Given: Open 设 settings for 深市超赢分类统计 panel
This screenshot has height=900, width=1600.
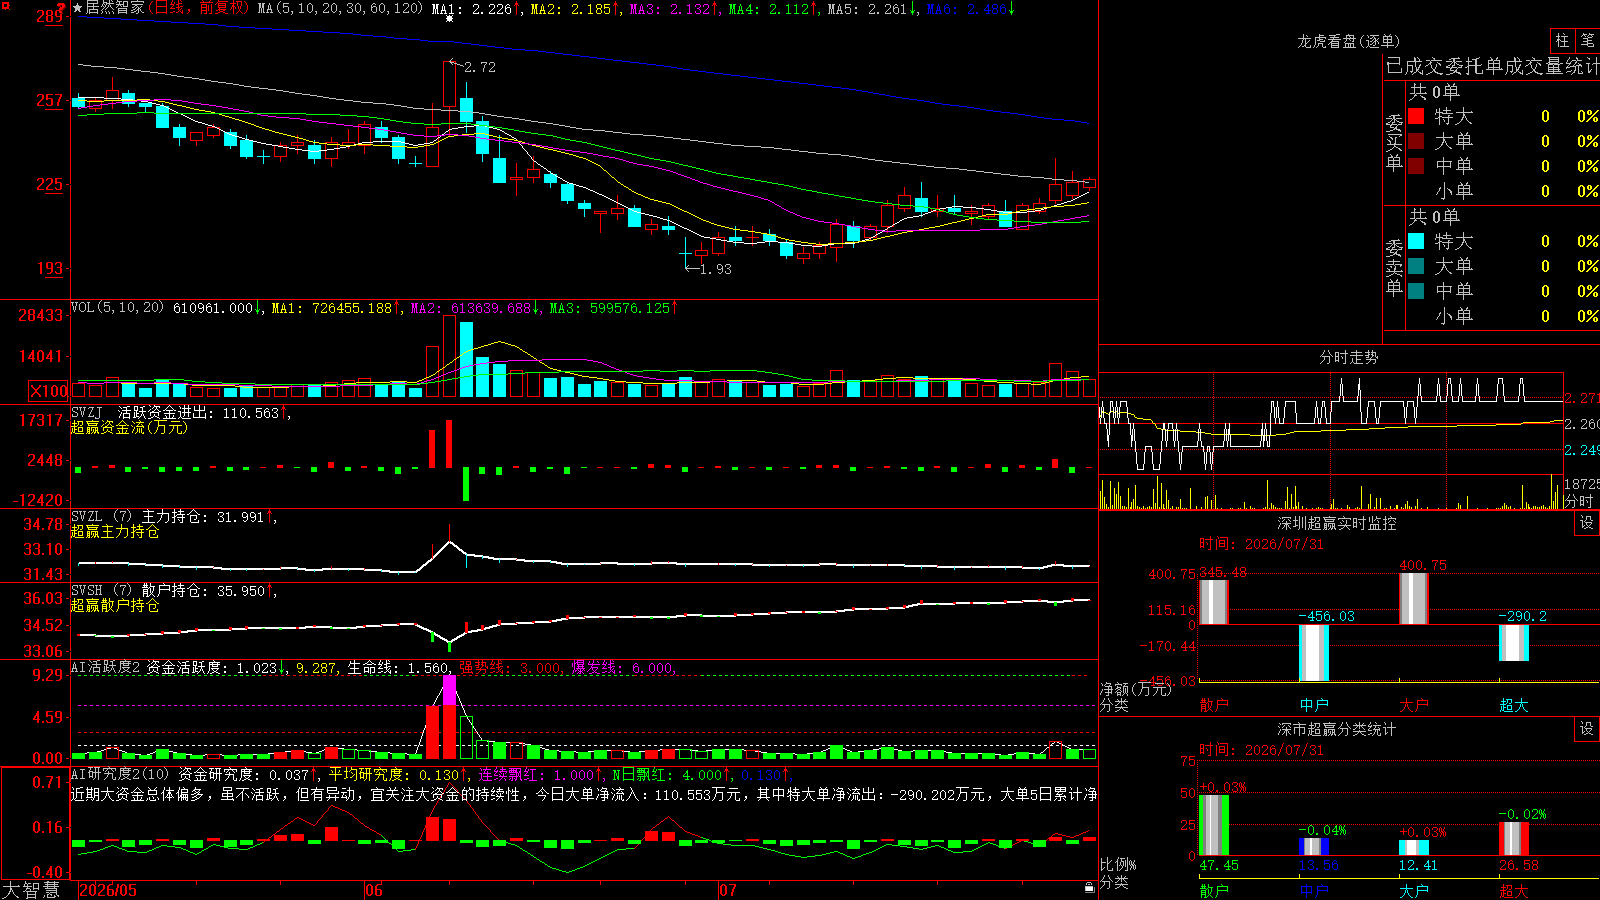Looking at the screenshot, I should 1587,729.
